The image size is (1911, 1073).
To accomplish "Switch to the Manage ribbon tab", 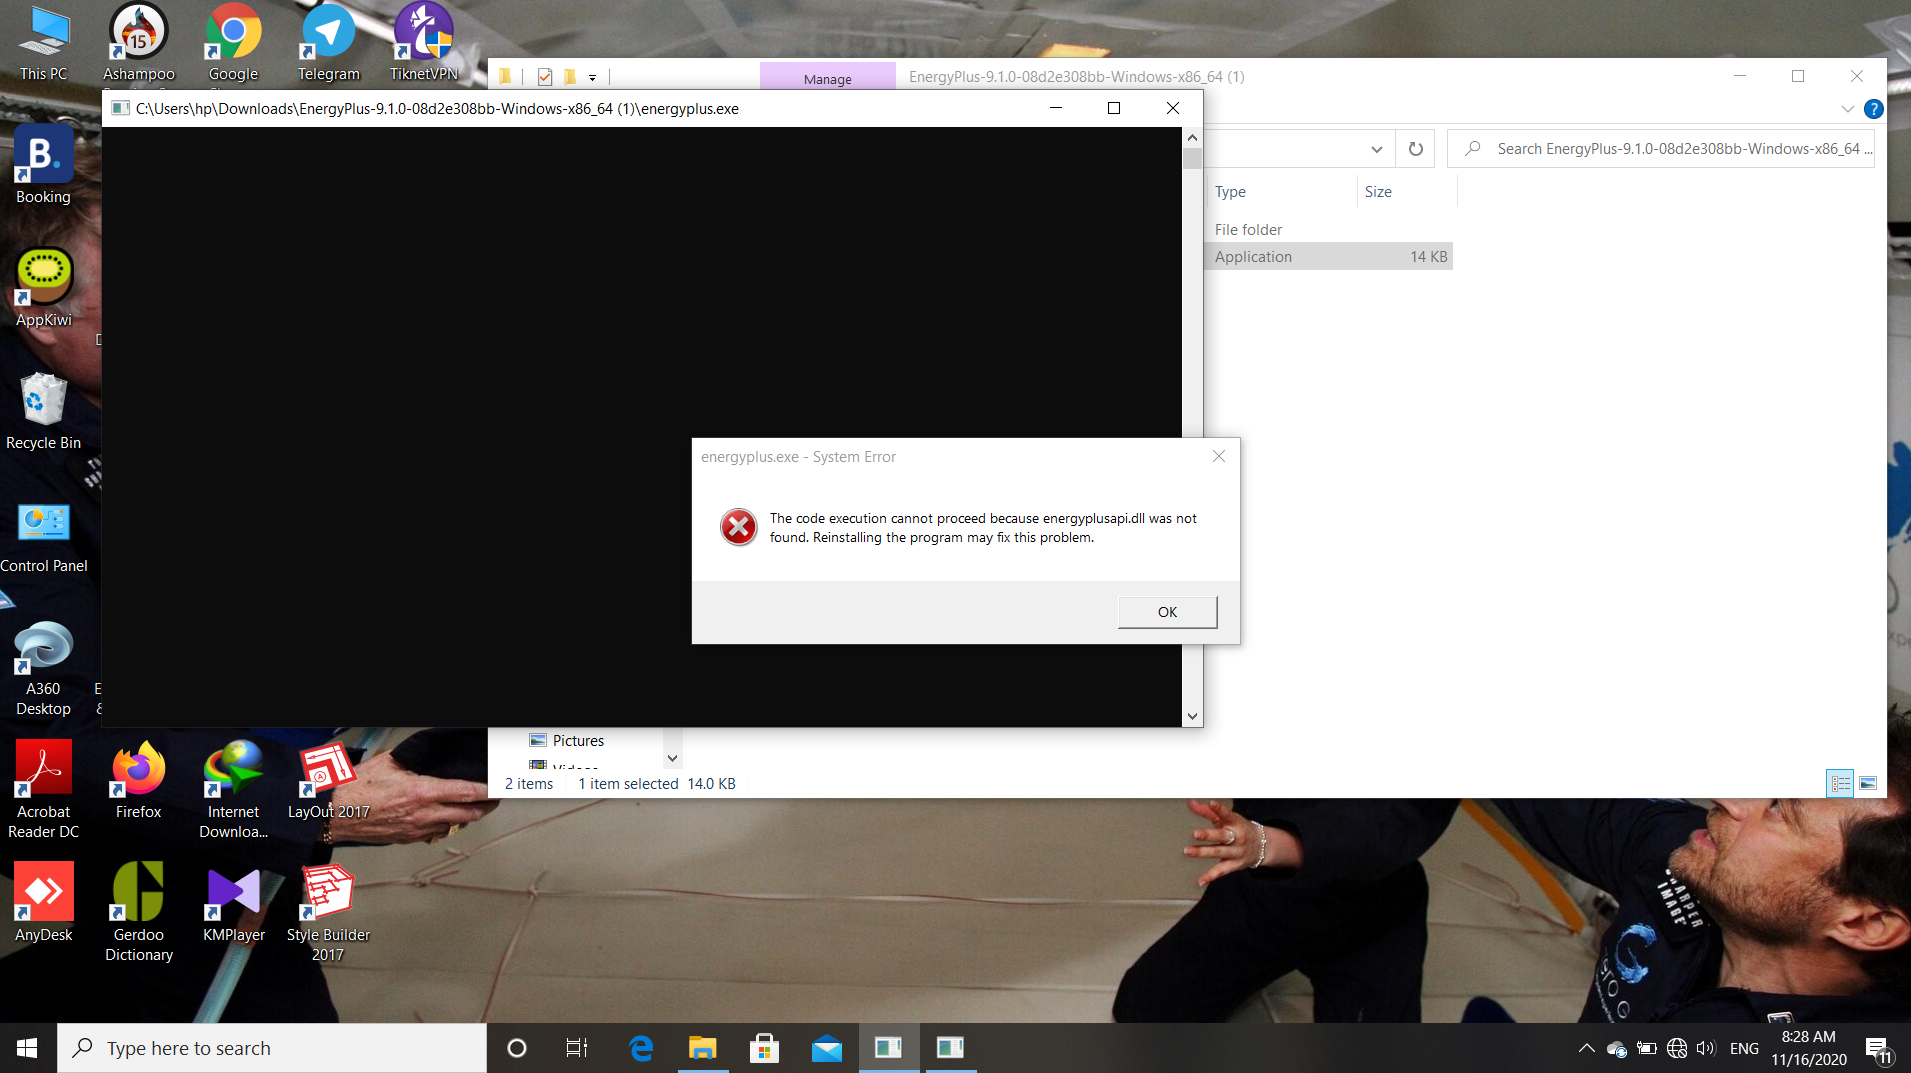I will click(827, 78).
